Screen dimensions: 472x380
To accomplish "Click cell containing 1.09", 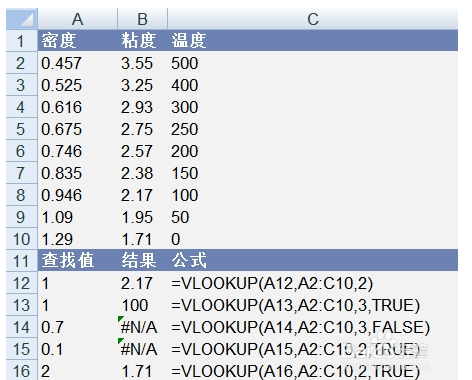I will point(77,217).
